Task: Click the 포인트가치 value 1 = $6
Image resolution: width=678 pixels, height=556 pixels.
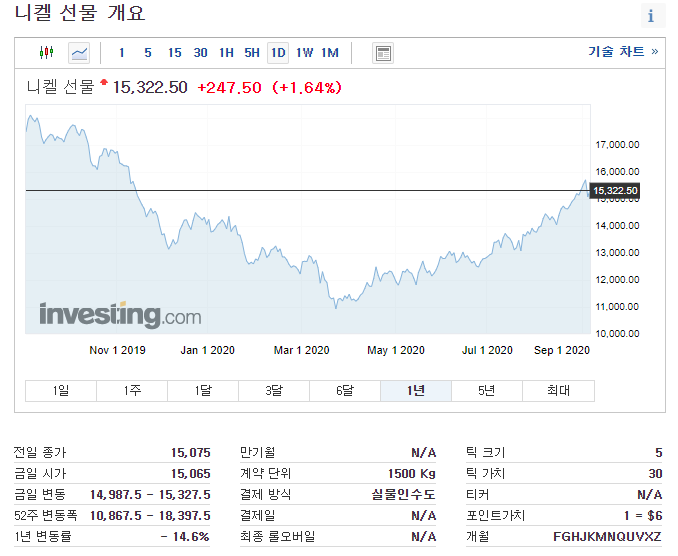Action: [x=643, y=516]
